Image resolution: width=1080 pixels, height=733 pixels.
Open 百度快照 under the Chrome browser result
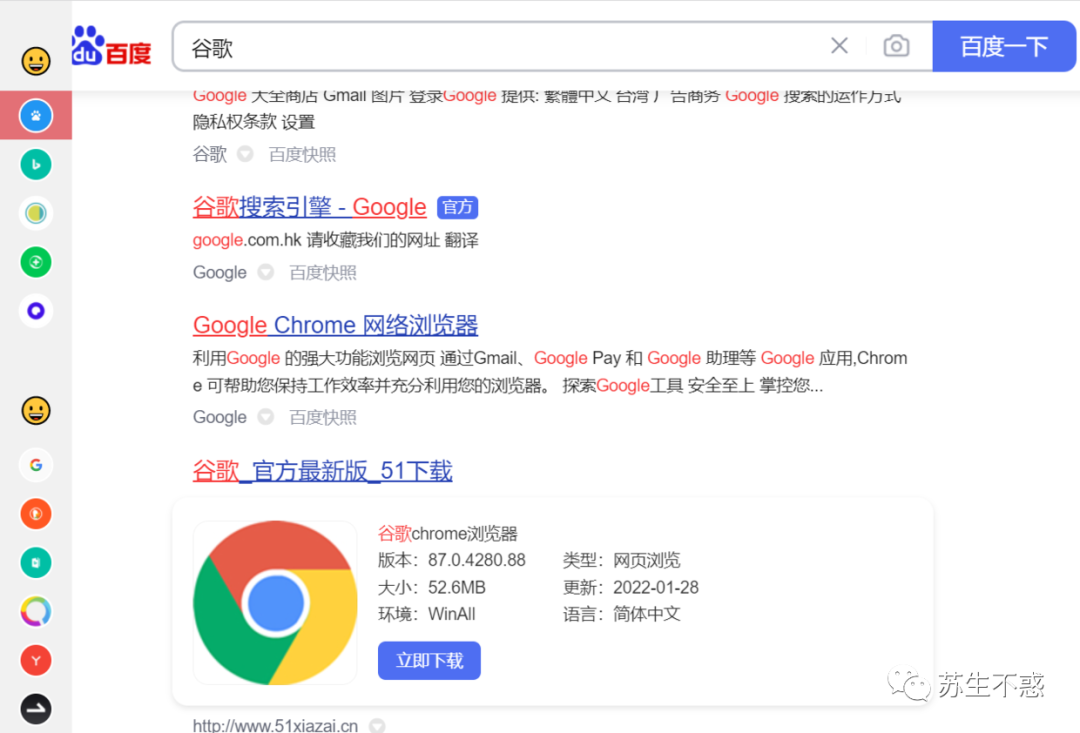tap(323, 417)
